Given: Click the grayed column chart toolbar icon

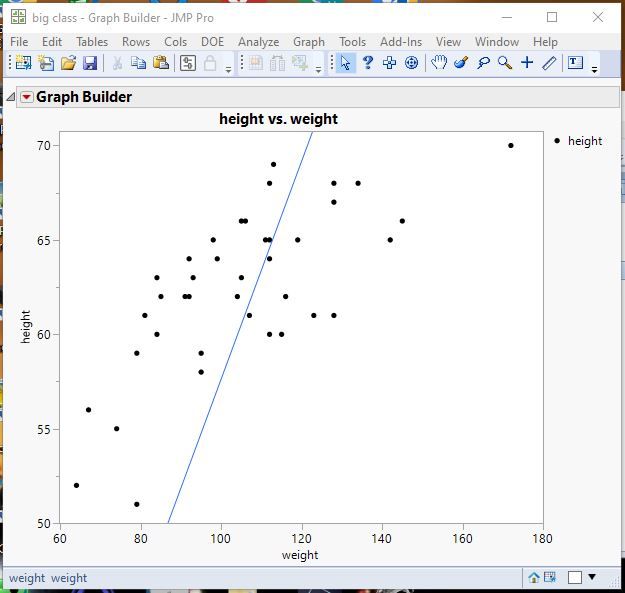Looking at the screenshot, I should pos(278,63).
